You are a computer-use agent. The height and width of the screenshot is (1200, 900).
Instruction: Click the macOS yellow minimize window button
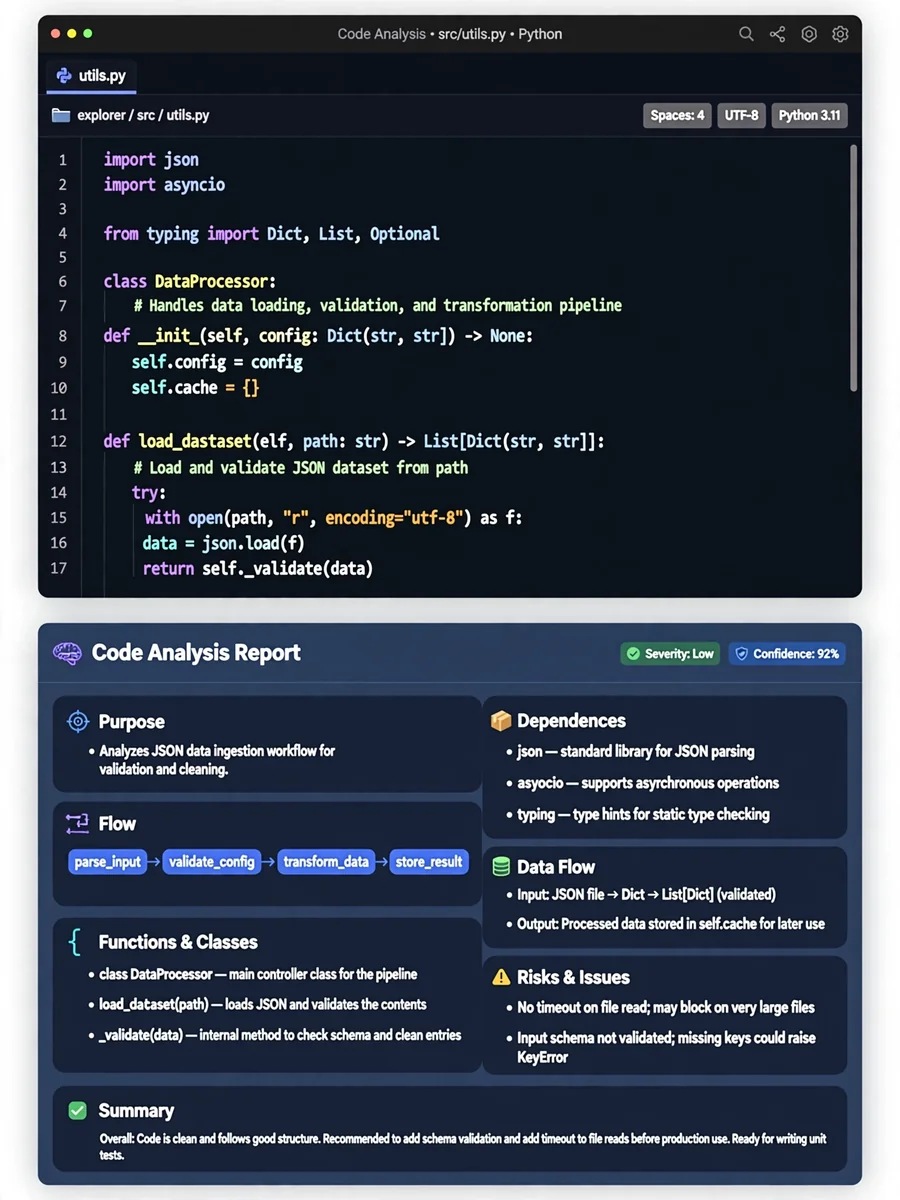click(70, 34)
